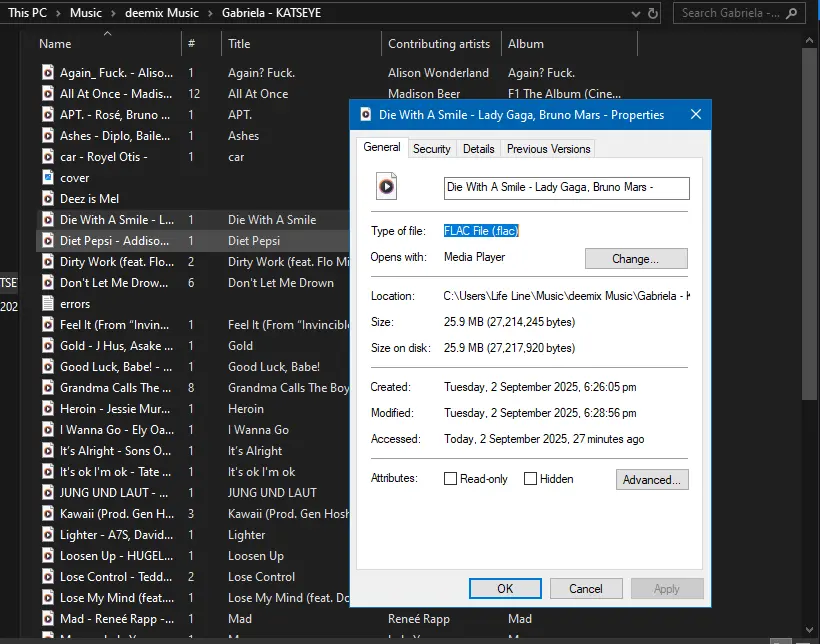The height and width of the screenshot is (644, 820).
Task: Switch to the General tab
Action: [382, 147]
